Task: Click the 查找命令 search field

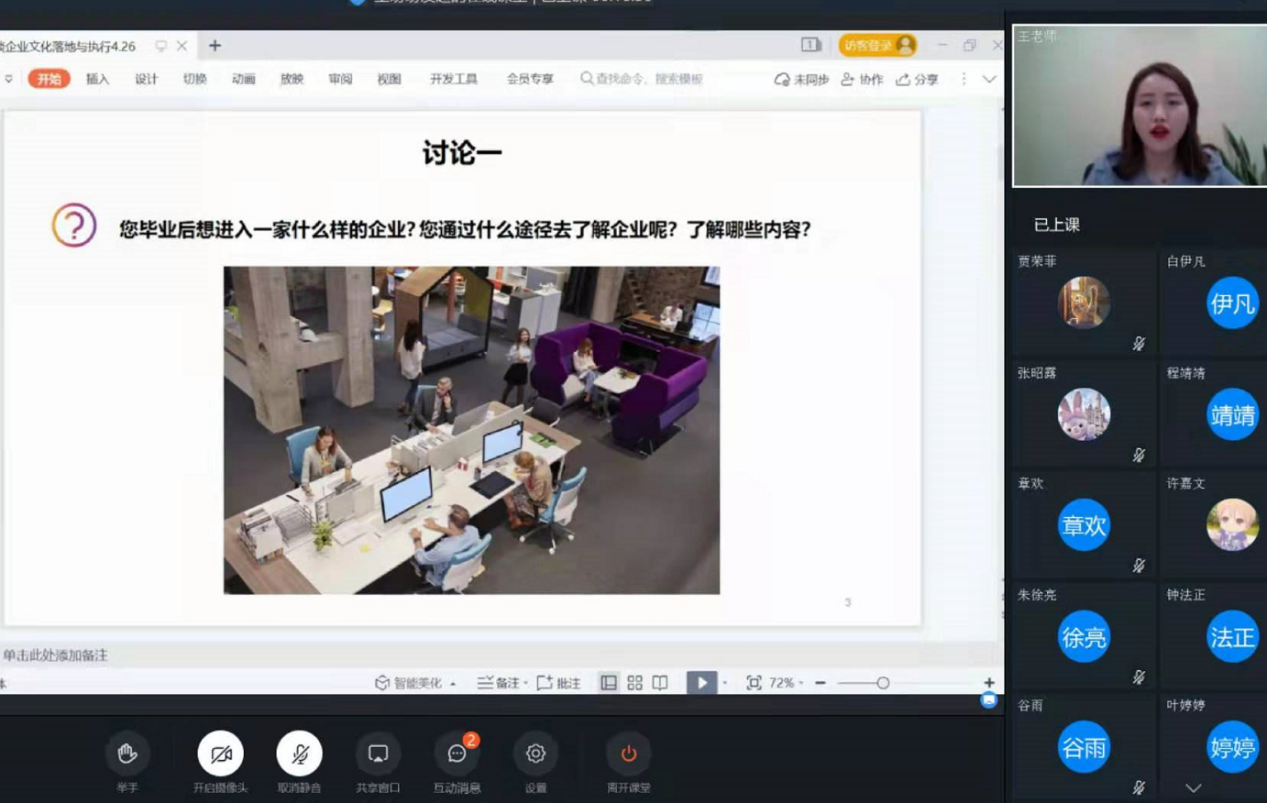Action: coord(642,79)
